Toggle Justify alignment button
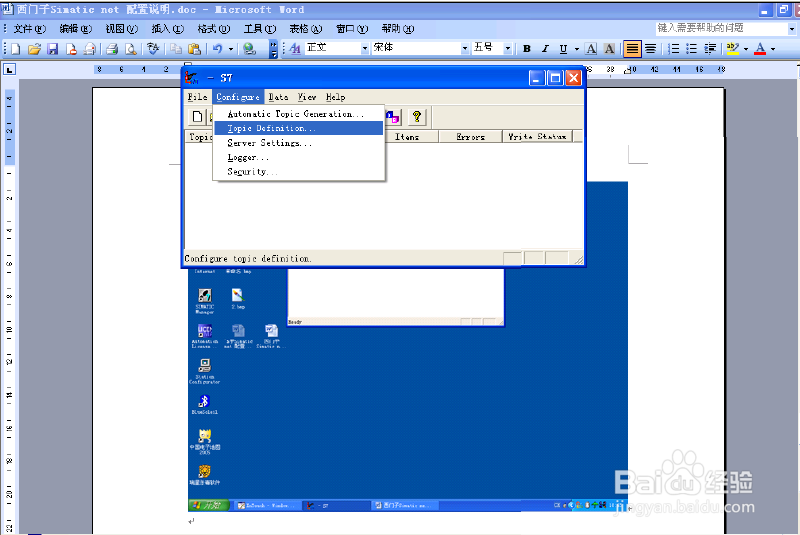 pyautogui.click(x=632, y=49)
